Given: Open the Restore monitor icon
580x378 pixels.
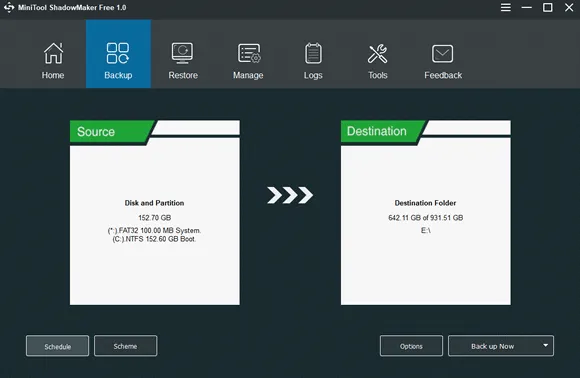Looking at the screenshot, I should pos(182,53).
